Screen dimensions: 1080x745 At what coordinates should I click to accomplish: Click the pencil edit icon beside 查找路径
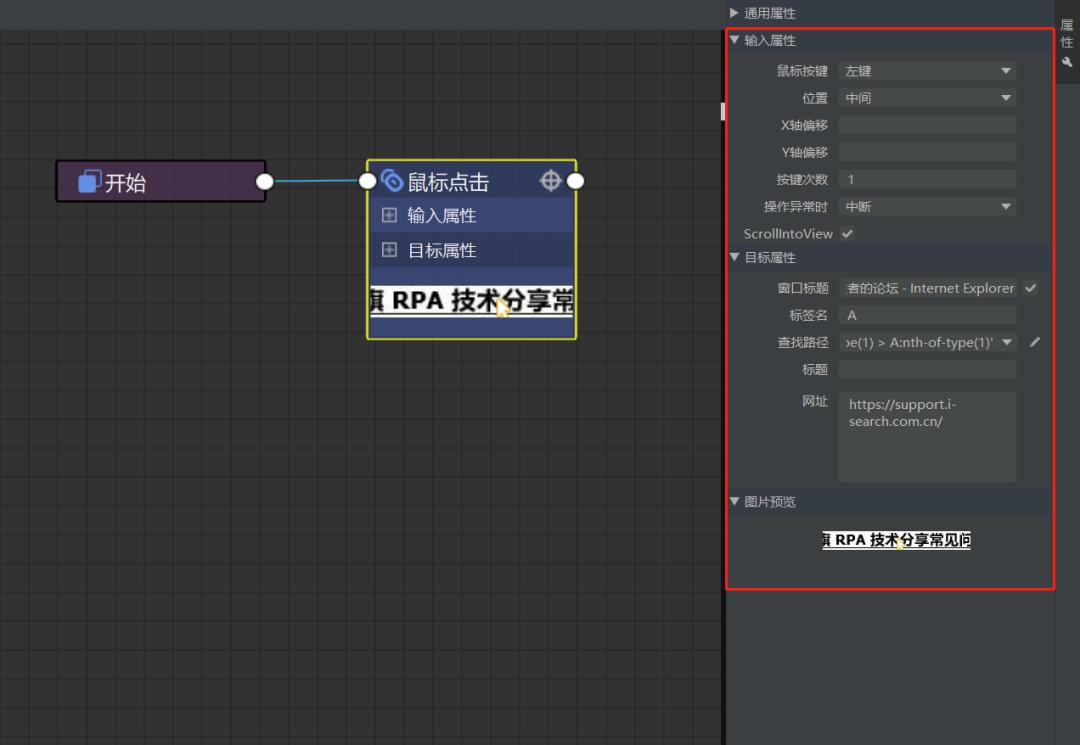click(x=1035, y=342)
